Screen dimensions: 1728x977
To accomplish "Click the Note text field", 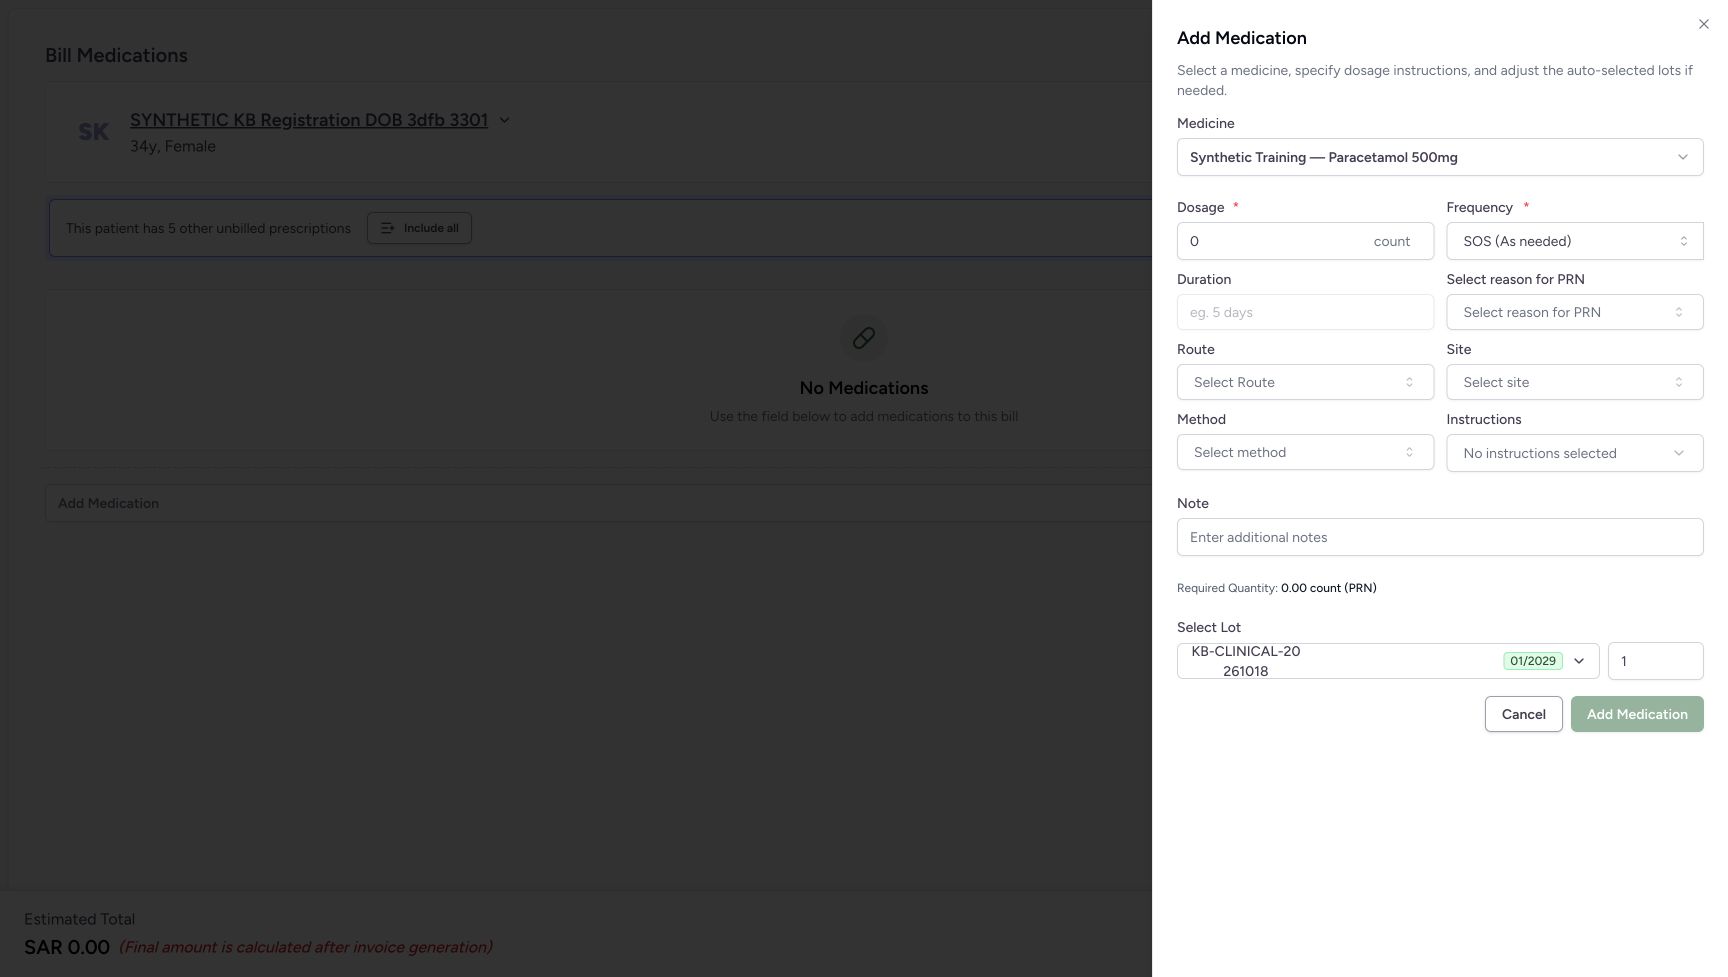I will click(1439, 537).
